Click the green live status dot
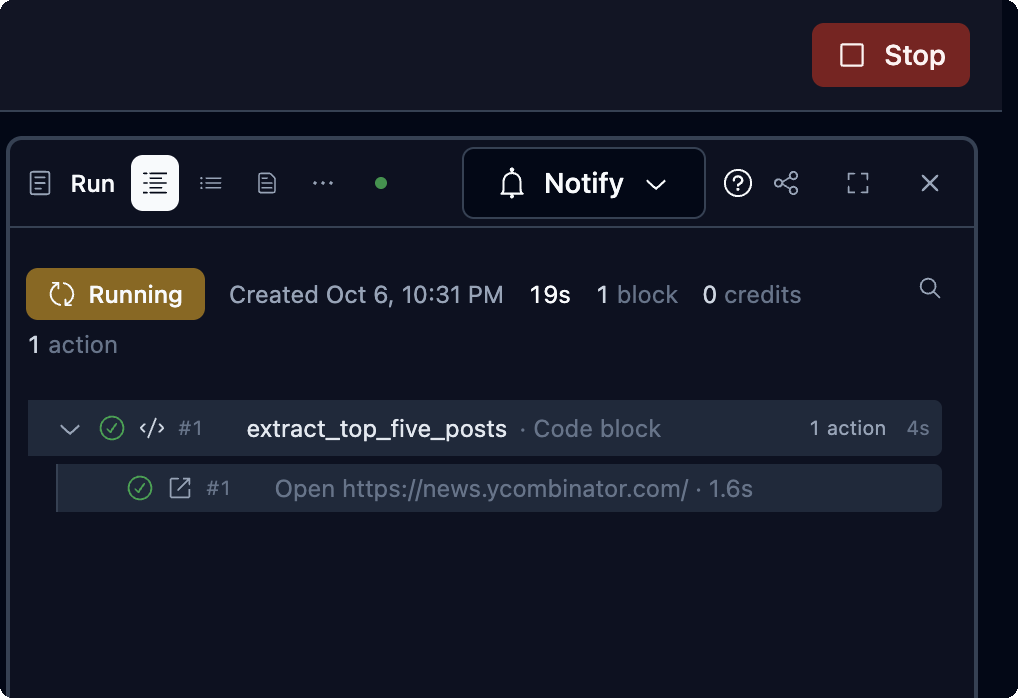Screen dimensions: 1018x698 coord(381,183)
